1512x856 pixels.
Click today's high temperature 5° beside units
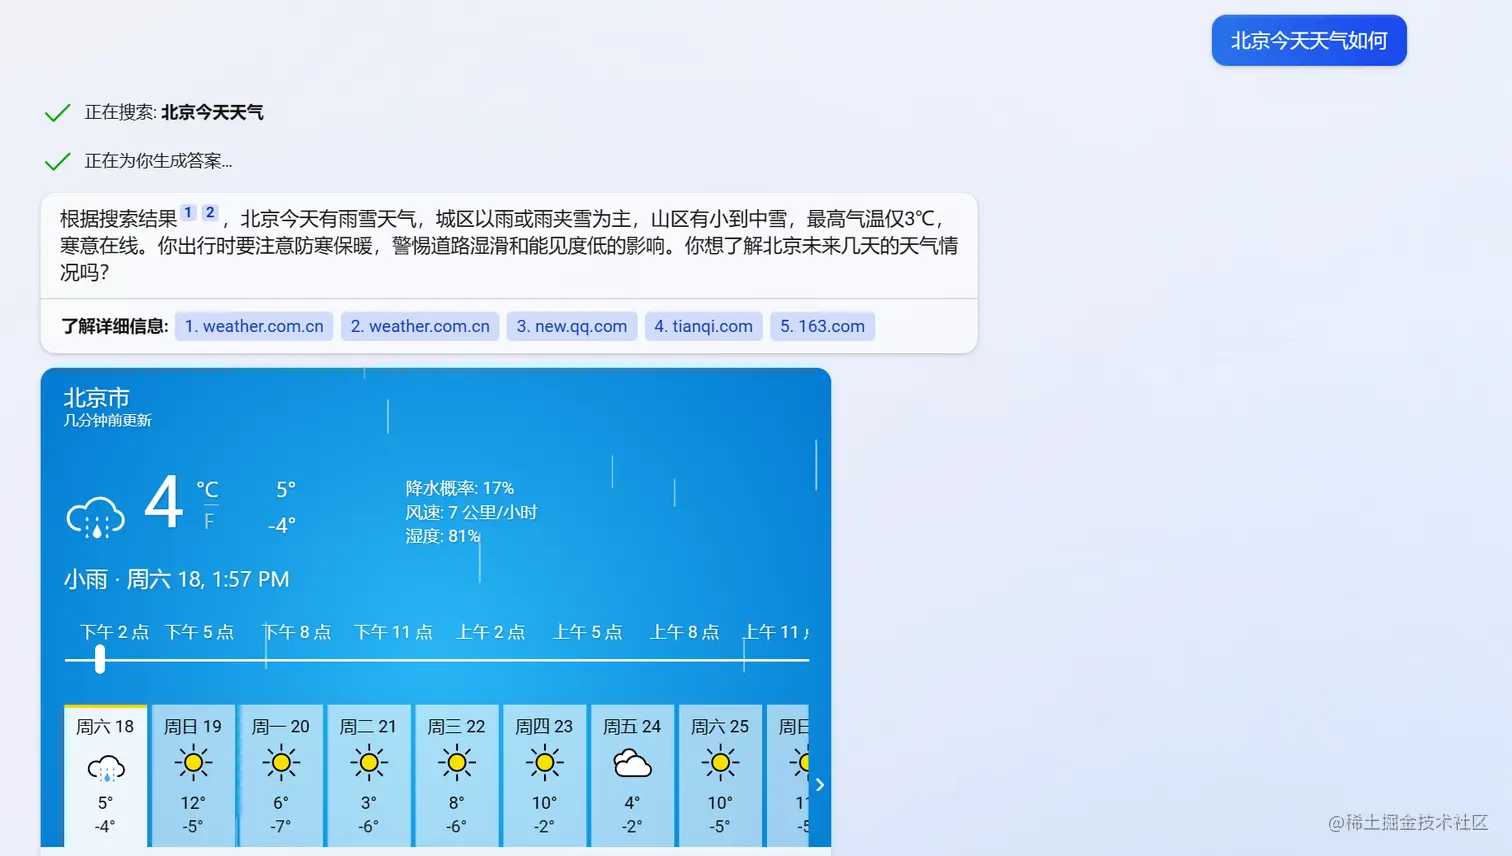click(286, 490)
